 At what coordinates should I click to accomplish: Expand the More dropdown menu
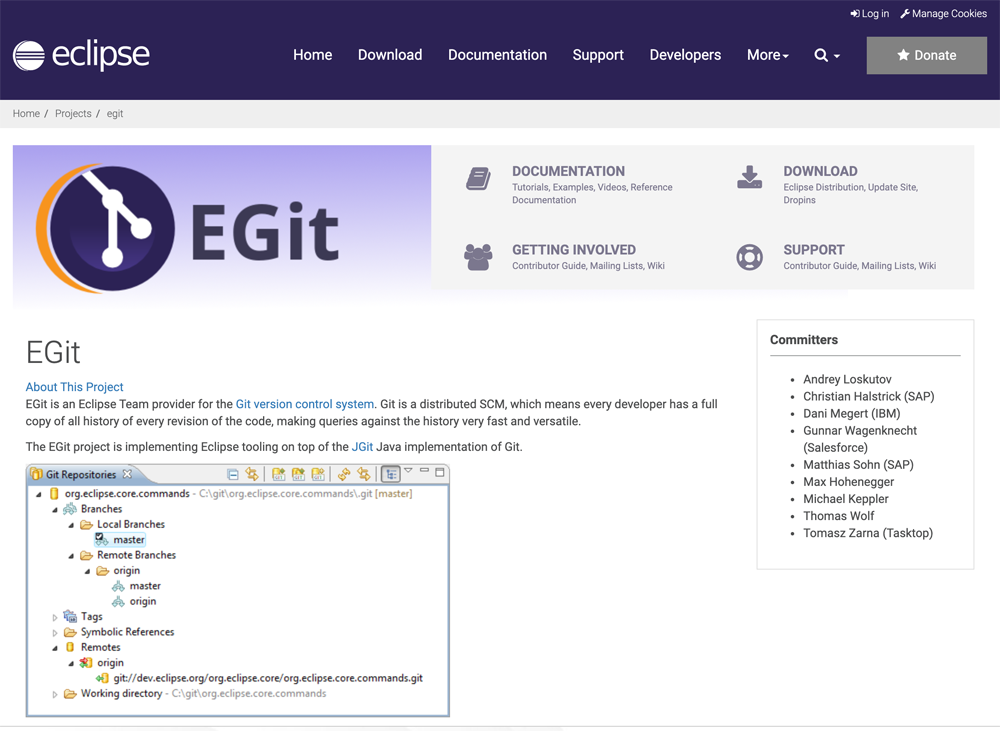768,55
